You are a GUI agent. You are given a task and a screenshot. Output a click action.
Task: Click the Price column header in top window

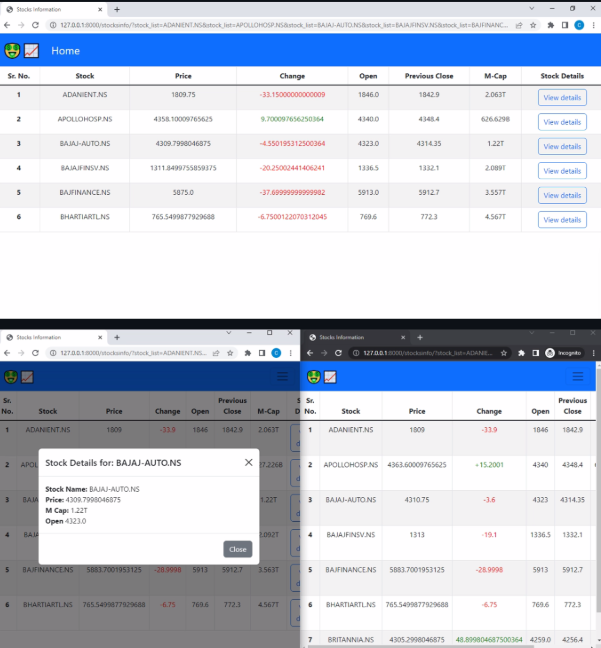[183, 76]
